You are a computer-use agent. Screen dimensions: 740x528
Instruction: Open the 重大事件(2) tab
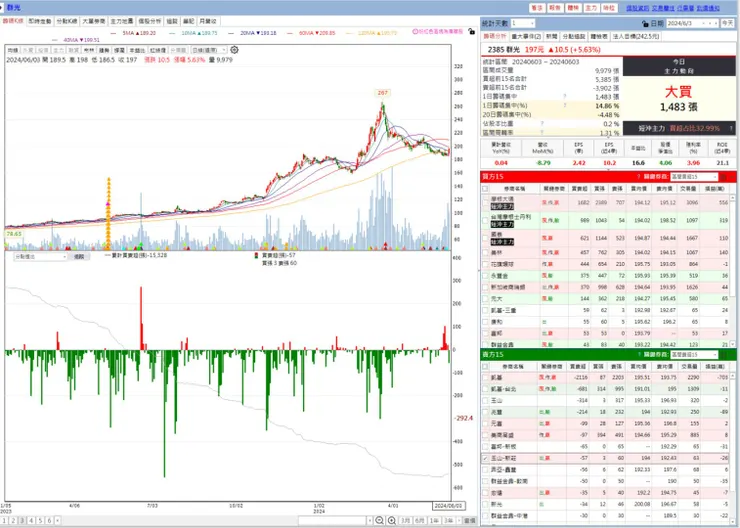526,36
